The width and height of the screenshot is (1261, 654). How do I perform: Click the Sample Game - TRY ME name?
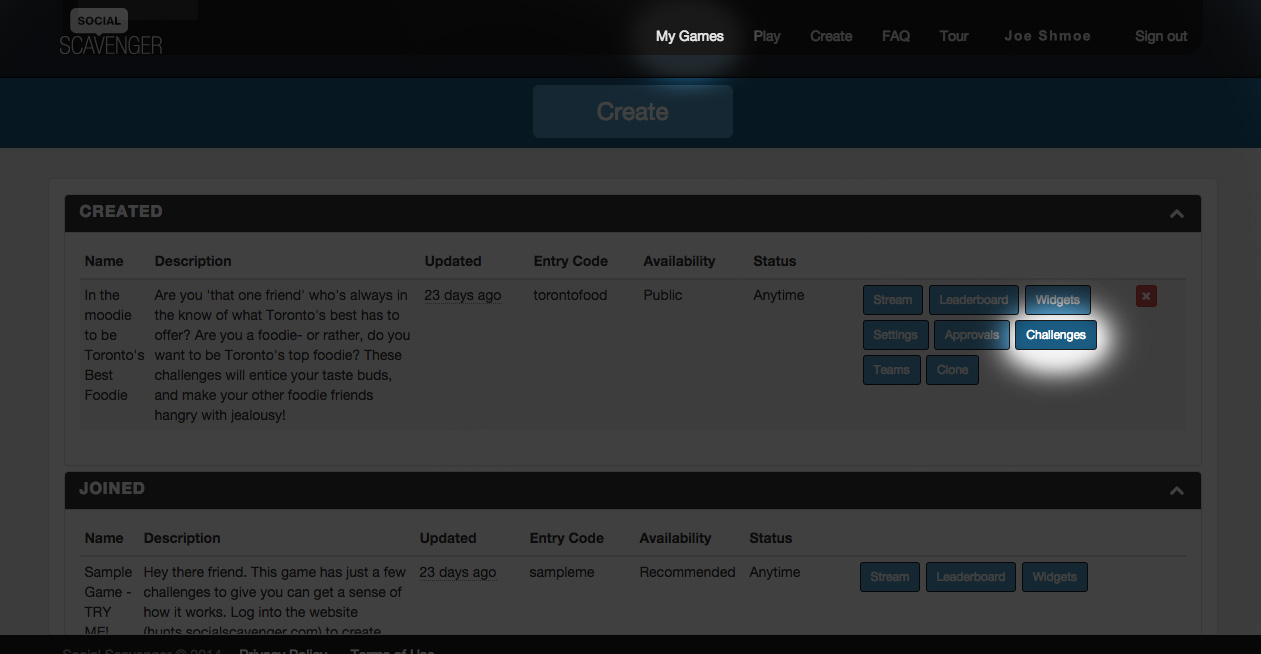[x=108, y=602]
